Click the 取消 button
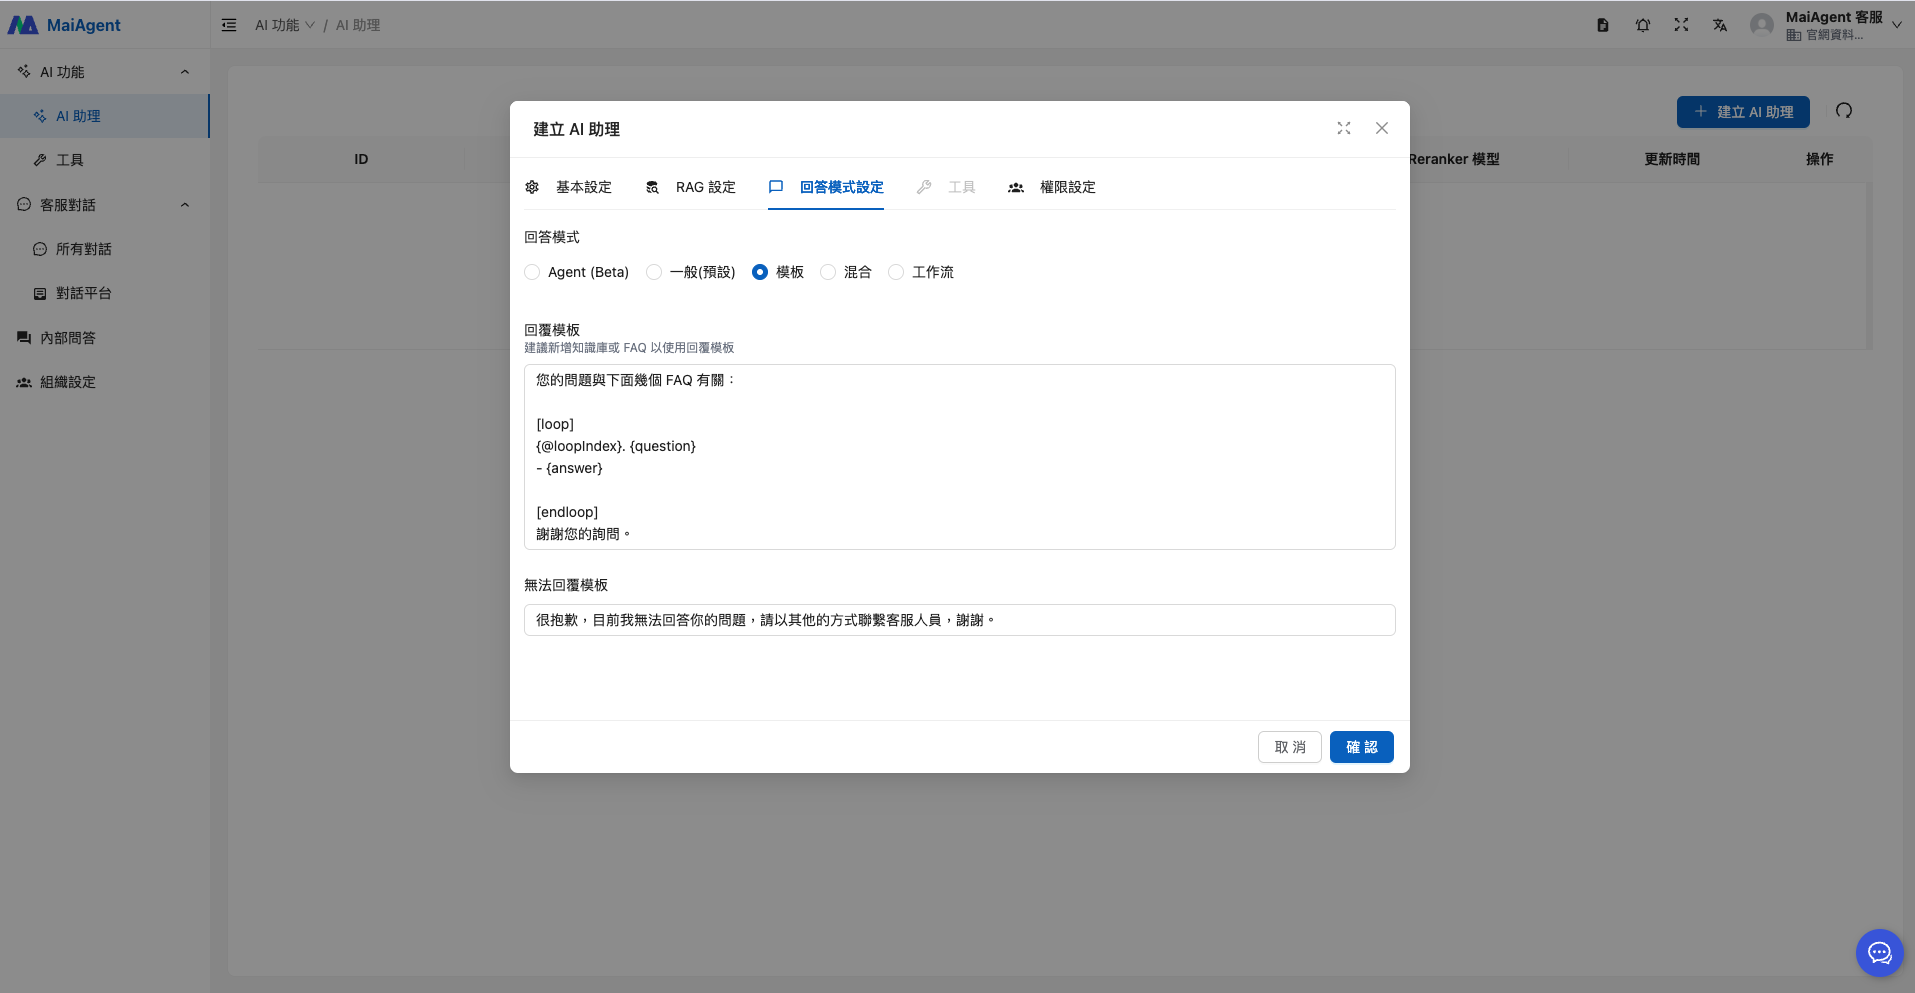The image size is (1915, 993). [x=1289, y=747]
